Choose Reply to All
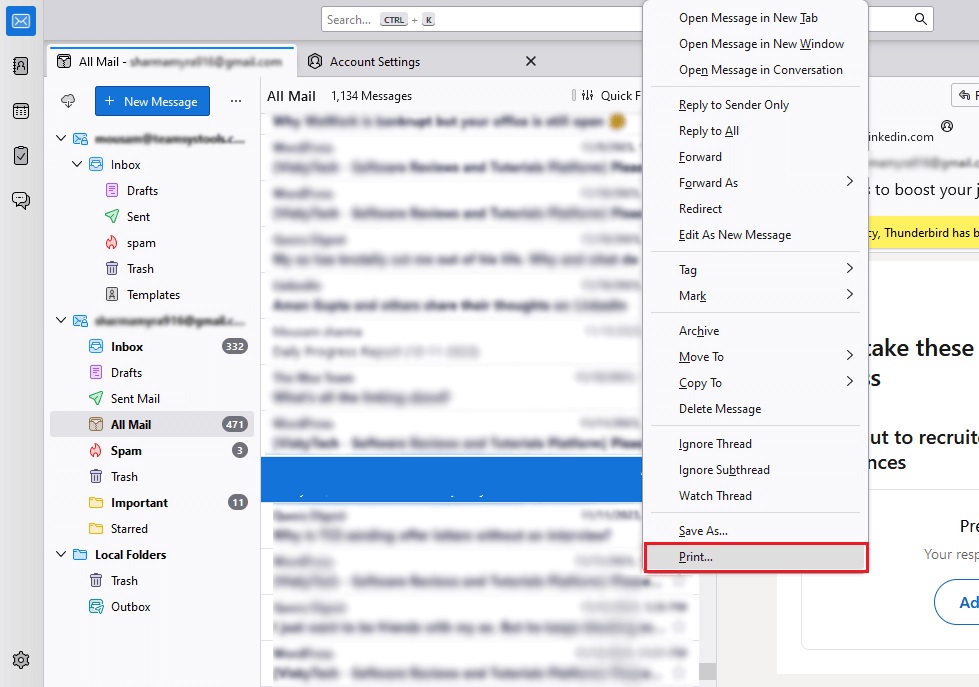Screen dimensions: 979x687 click(x=755, y=131)
